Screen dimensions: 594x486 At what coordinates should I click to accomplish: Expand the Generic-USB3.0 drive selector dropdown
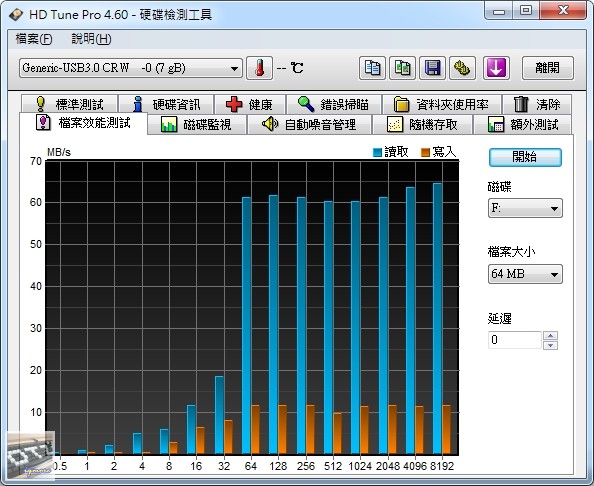pos(131,68)
